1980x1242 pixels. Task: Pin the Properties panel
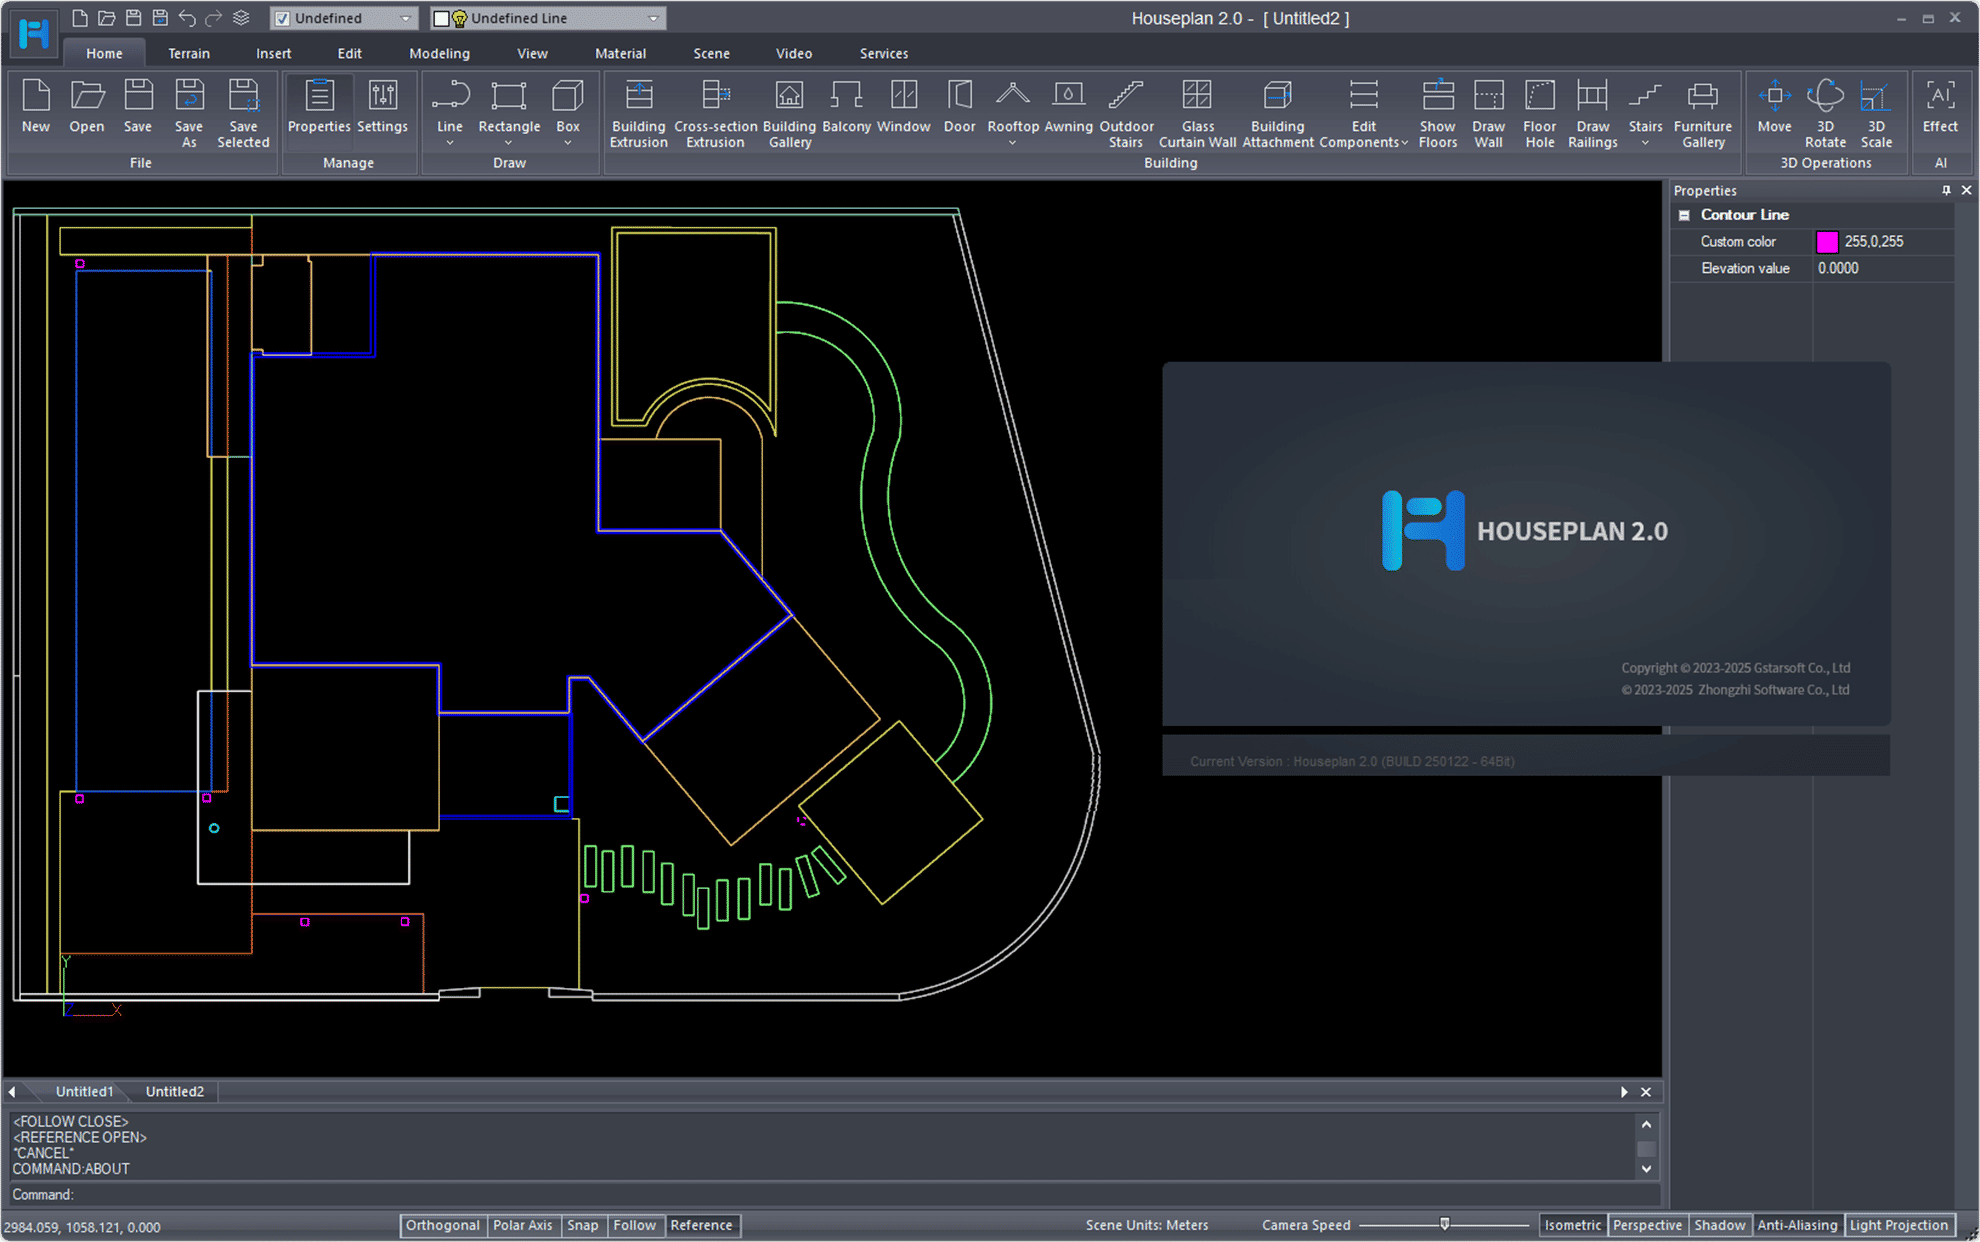click(1946, 190)
